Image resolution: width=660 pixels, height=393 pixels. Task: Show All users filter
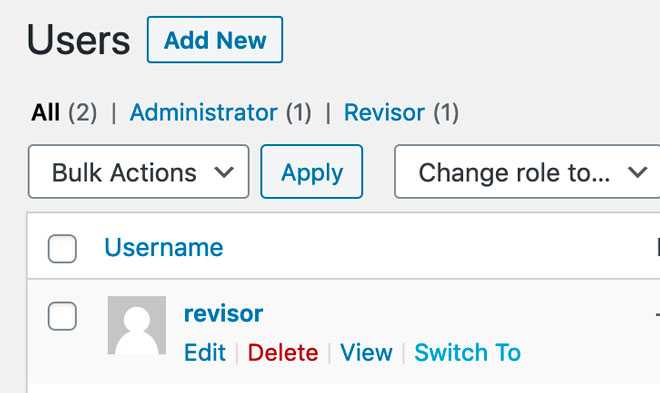click(45, 113)
